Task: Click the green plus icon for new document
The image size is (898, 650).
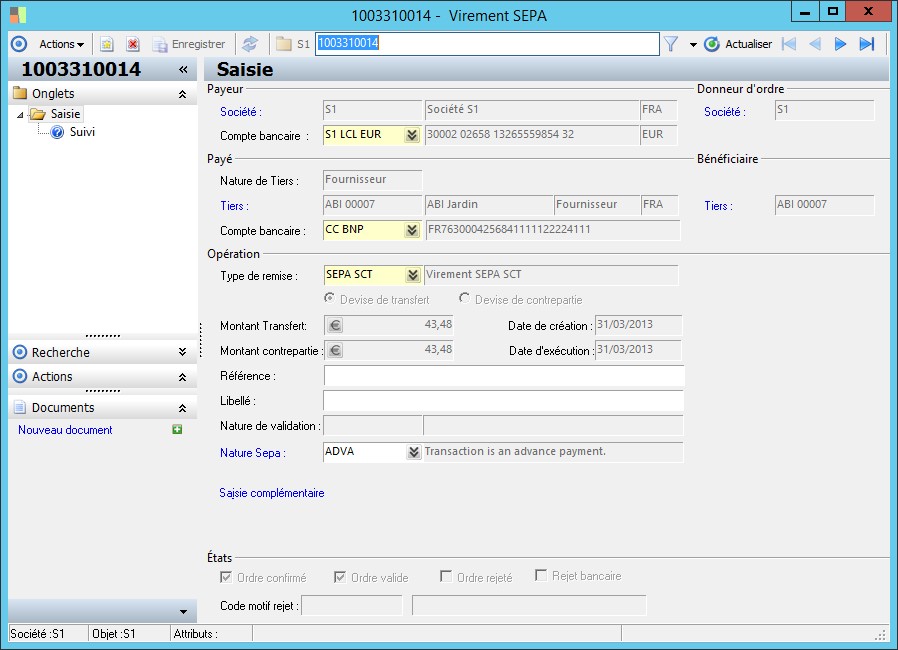Action: tap(177, 430)
